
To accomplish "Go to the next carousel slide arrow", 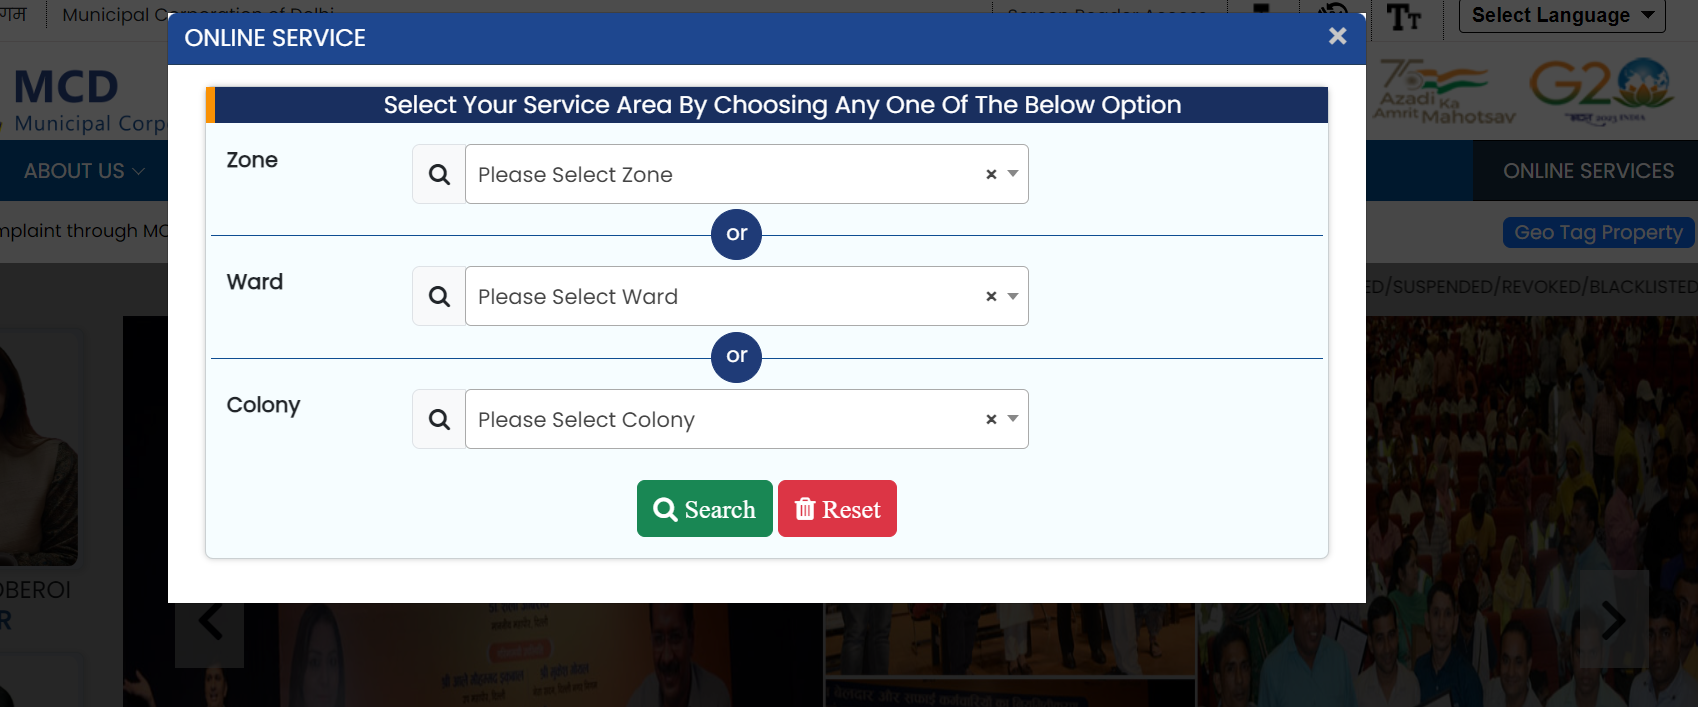I will 1613,620.
